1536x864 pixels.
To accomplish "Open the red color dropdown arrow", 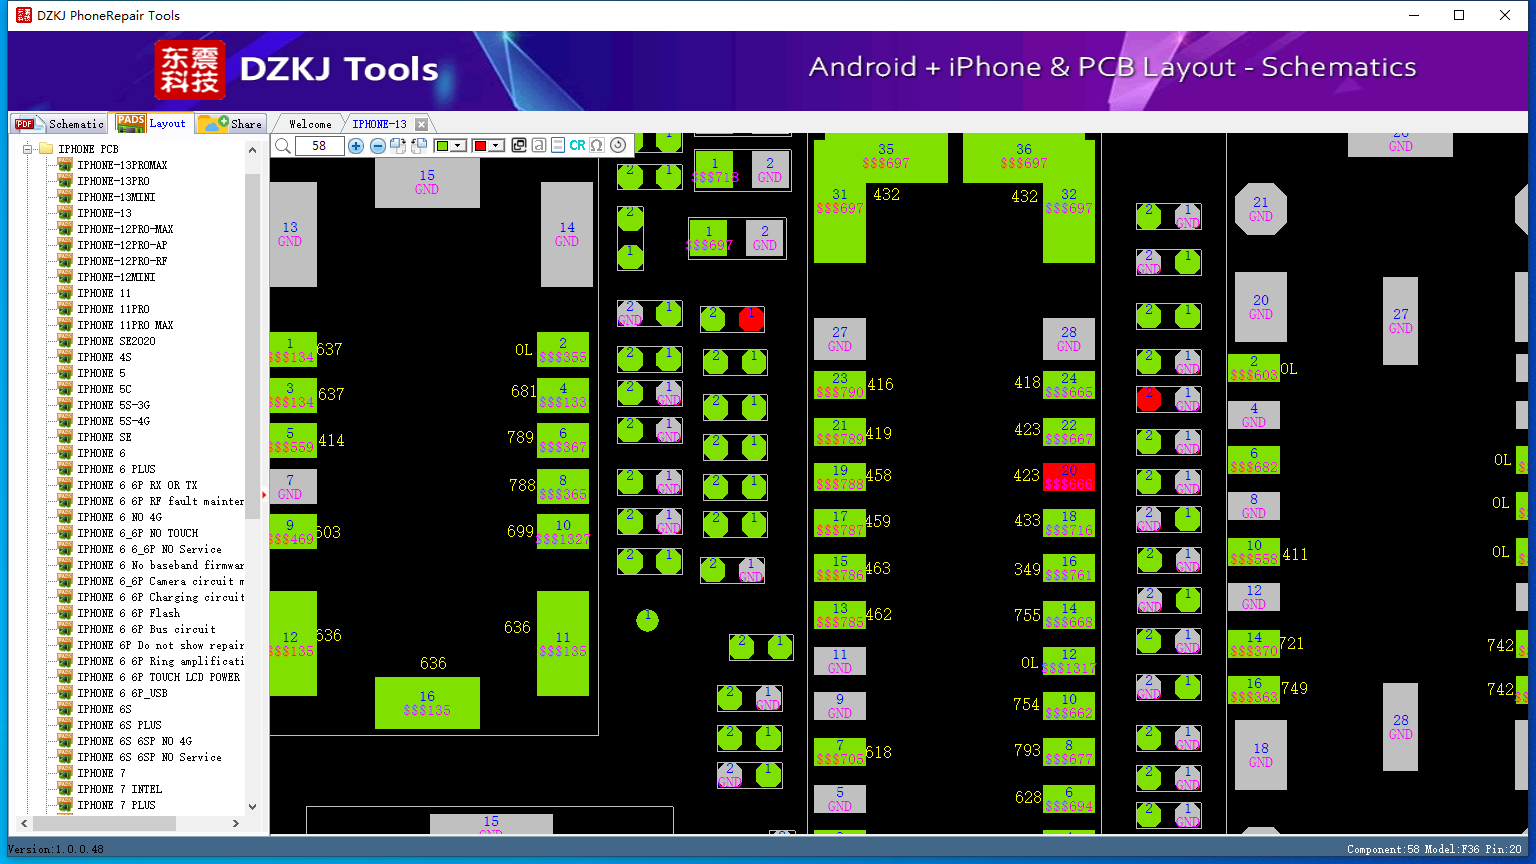I will (496, 146).
